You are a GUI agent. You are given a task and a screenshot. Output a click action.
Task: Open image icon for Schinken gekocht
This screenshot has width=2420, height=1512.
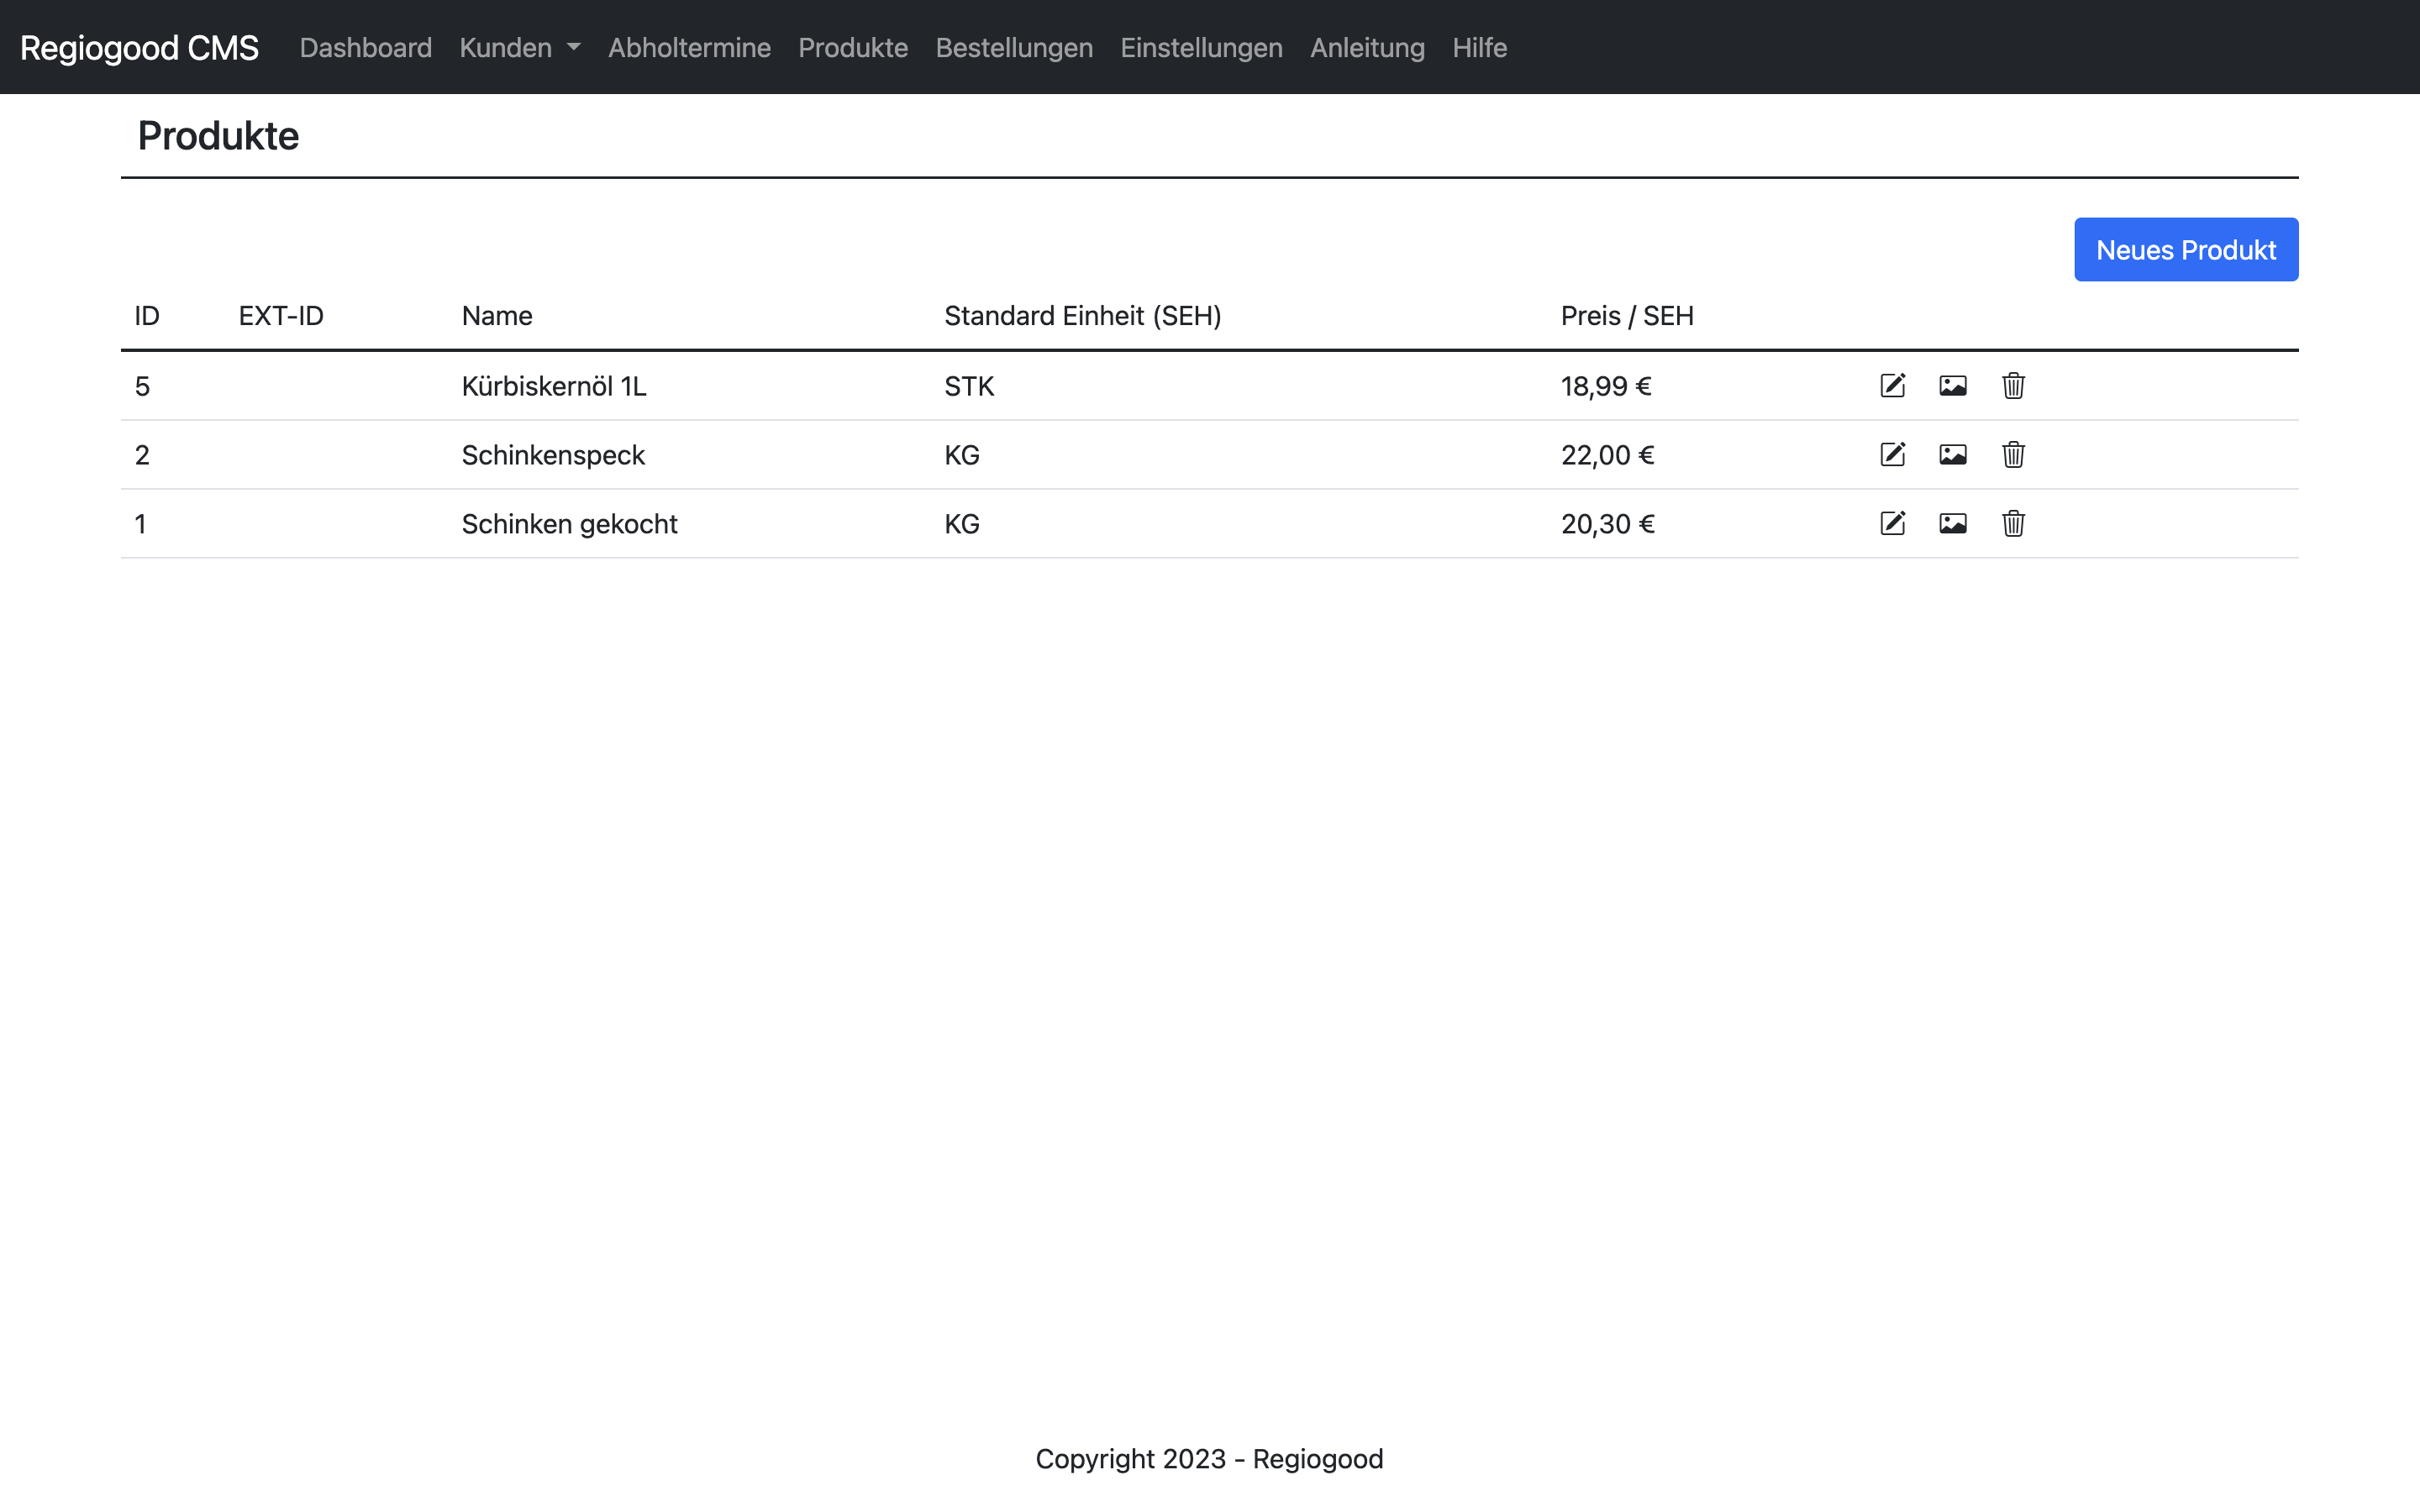pos(1952,524)
